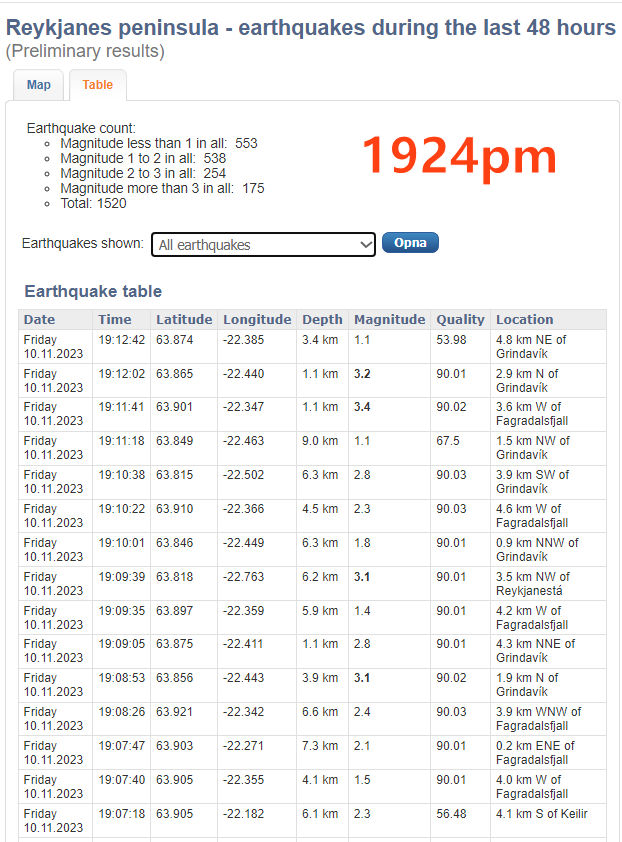Click the 53.98 quality value

coord(451,340)
